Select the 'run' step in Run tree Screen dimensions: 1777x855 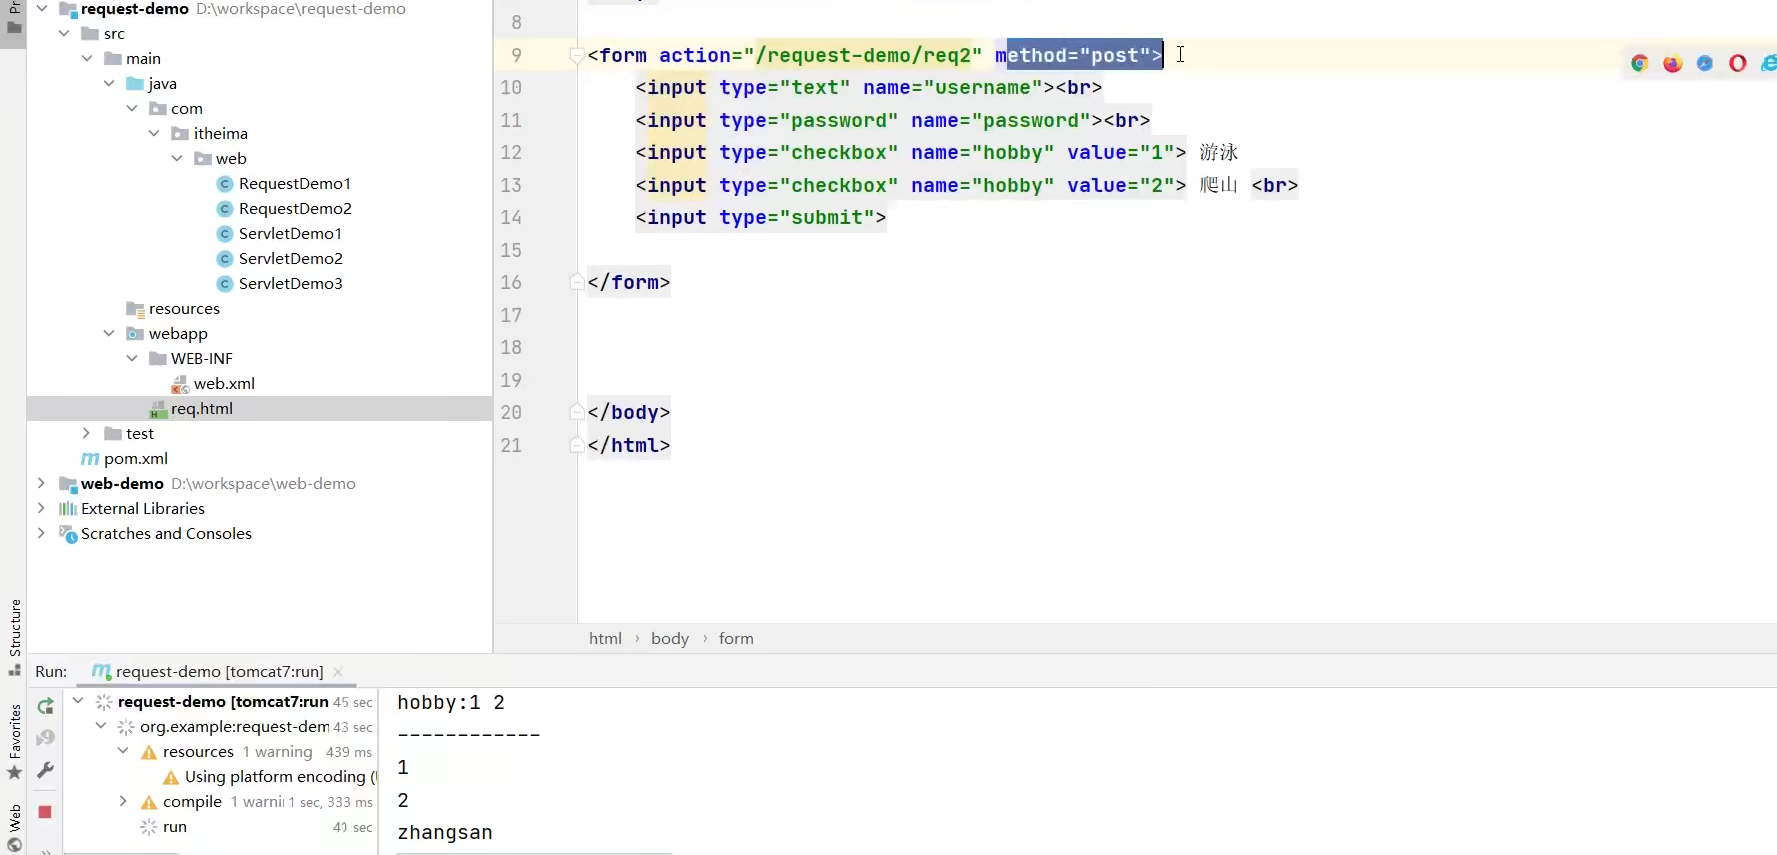tap(175, 826)
